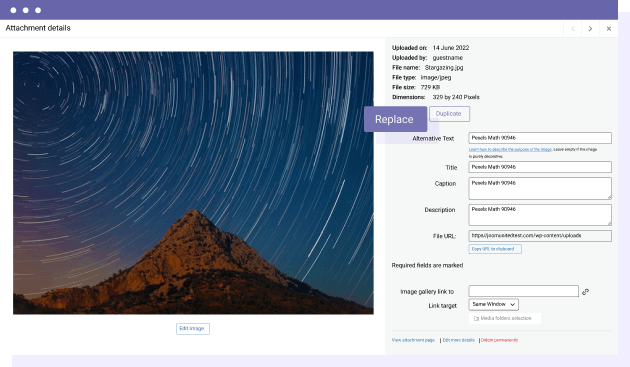
Task: Focus the Image gallery link to field
Action: [524, 291]
